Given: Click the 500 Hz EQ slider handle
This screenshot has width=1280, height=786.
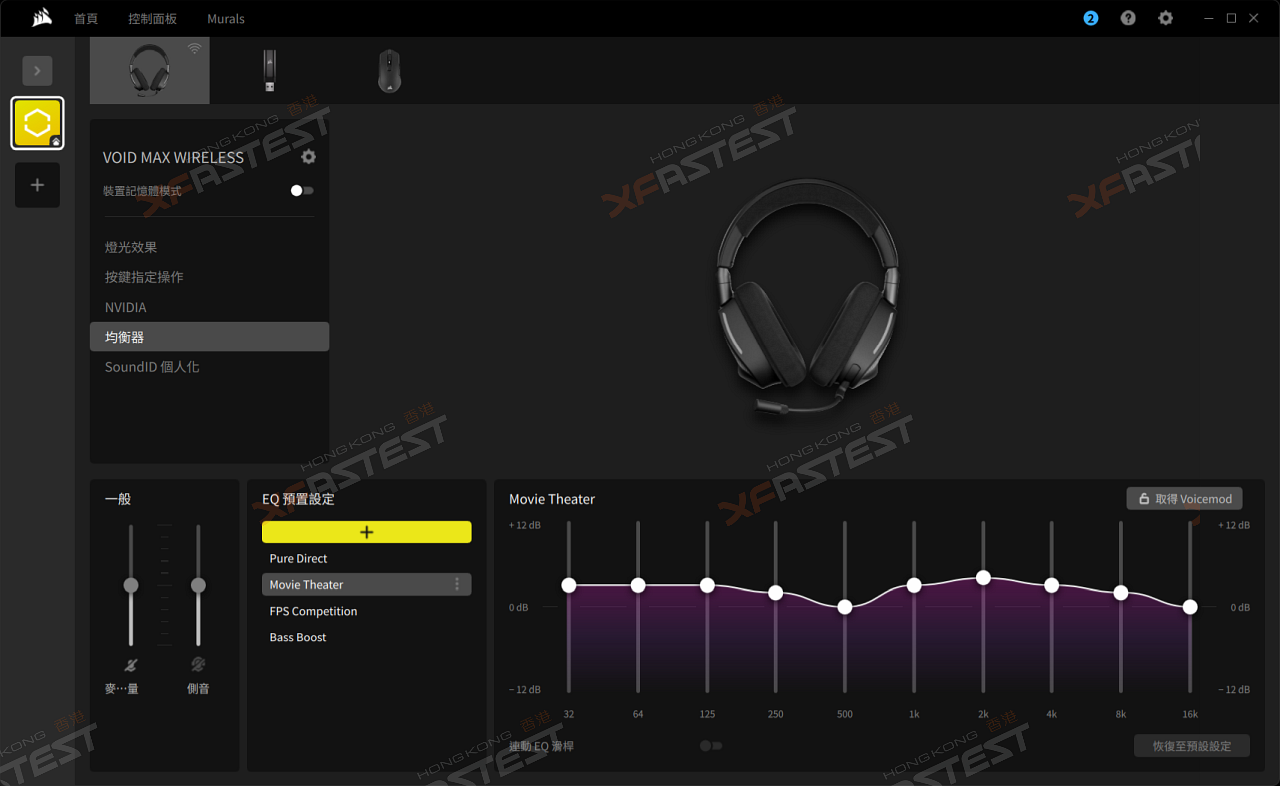Looking at the screenshot, I should pos(845,607).
